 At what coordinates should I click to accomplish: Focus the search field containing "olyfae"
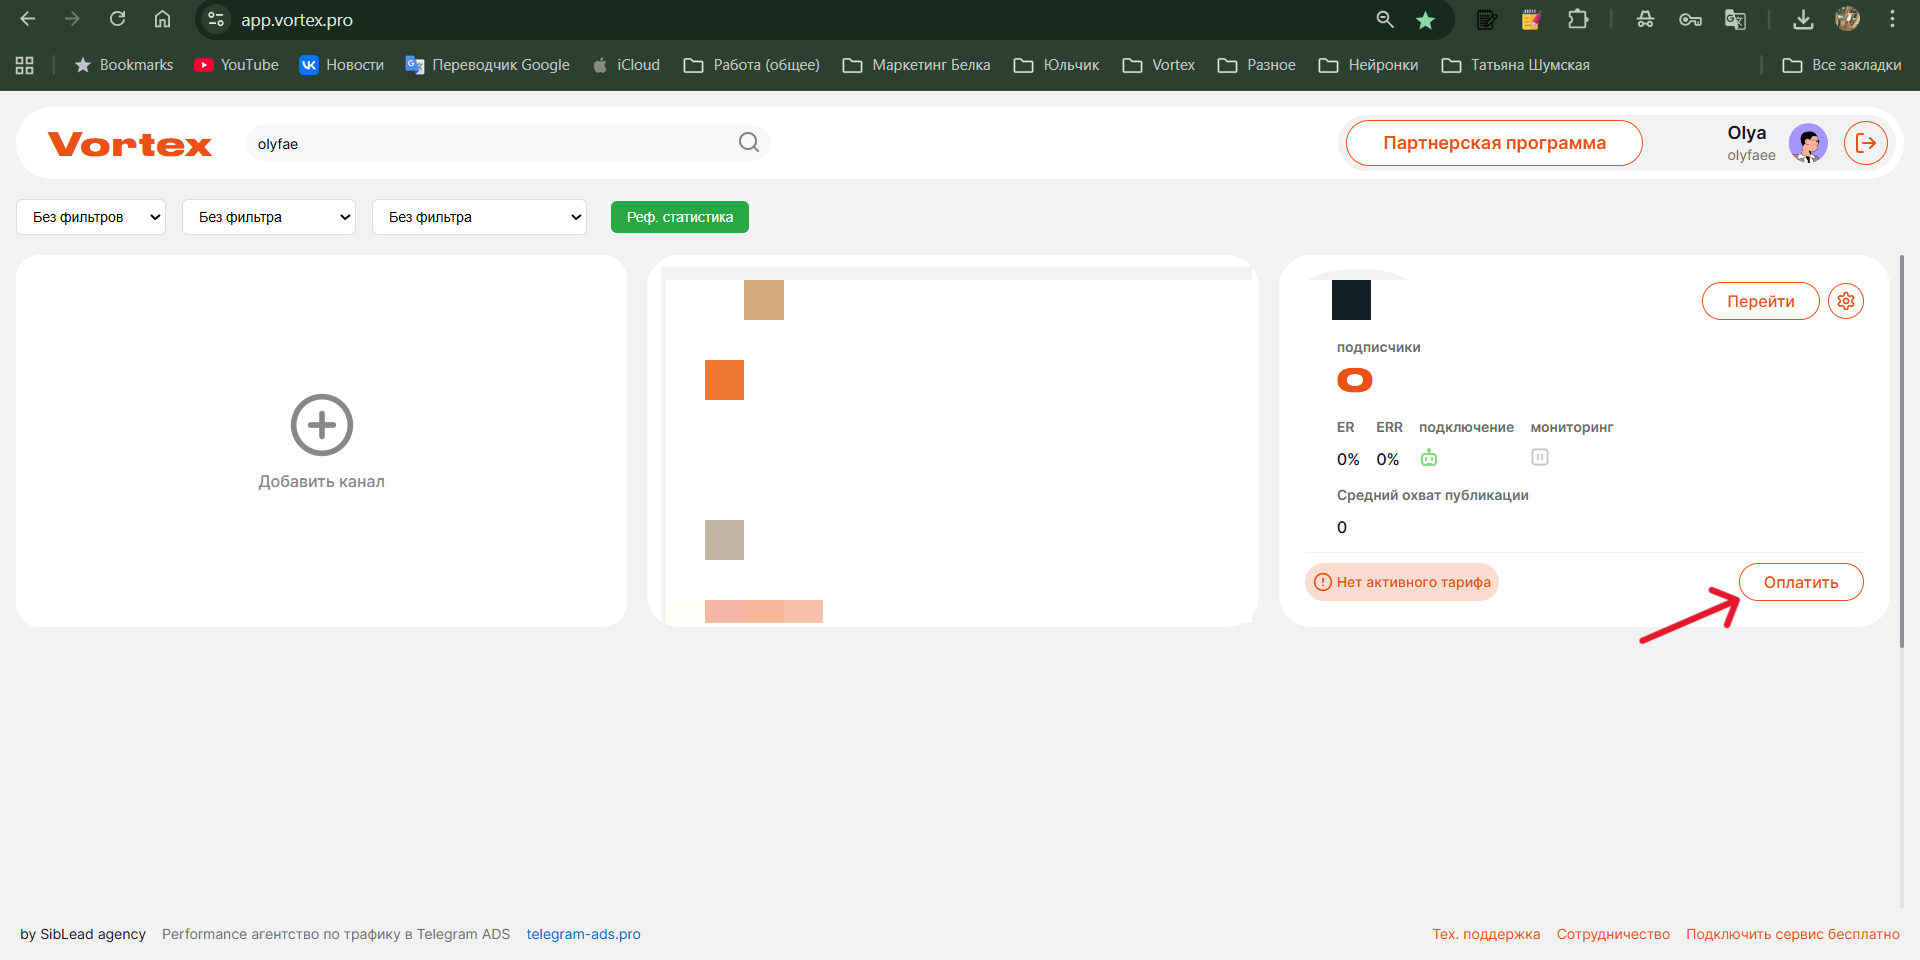click(x=490, y=144)
